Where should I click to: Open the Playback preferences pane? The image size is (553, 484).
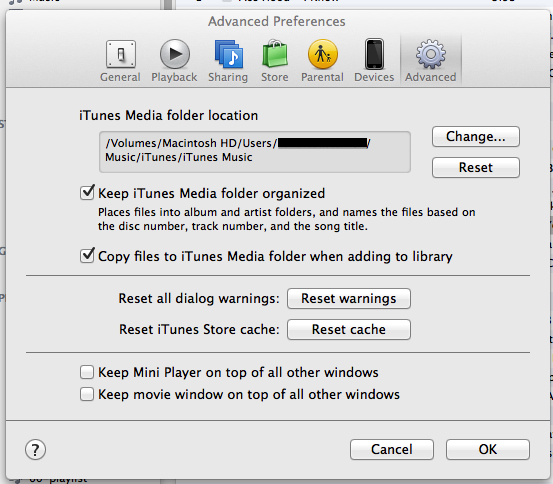tap(174, 61)
